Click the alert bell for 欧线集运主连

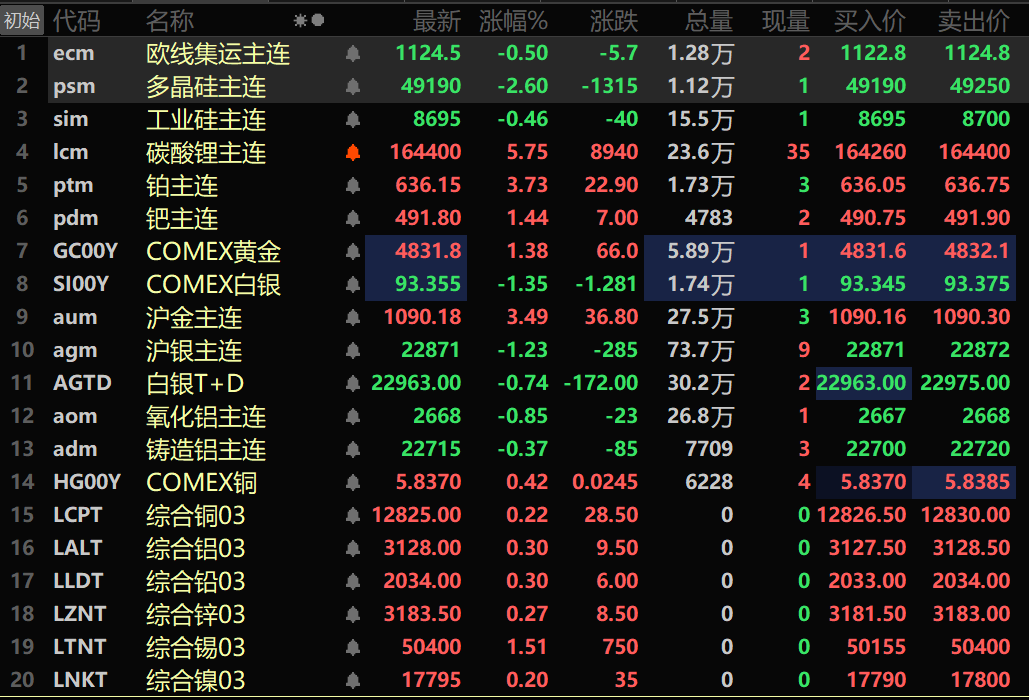point(352,54)
